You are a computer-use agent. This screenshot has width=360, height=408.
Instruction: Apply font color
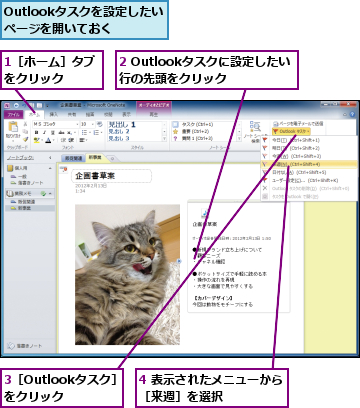point(49,140)
